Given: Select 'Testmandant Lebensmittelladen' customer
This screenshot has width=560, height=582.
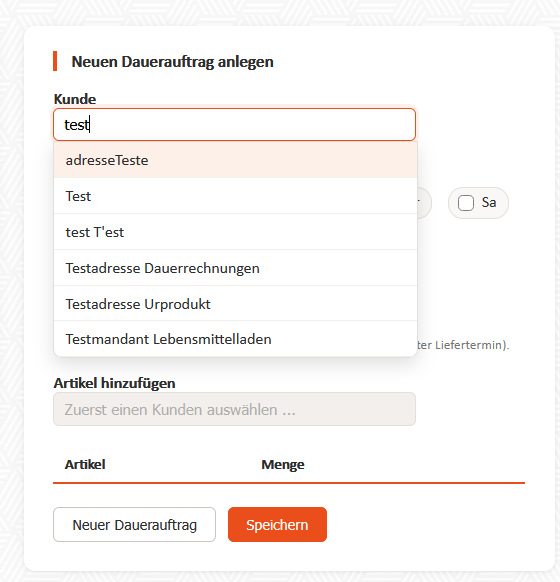Looking at the screenshot, I should point(235,339).
